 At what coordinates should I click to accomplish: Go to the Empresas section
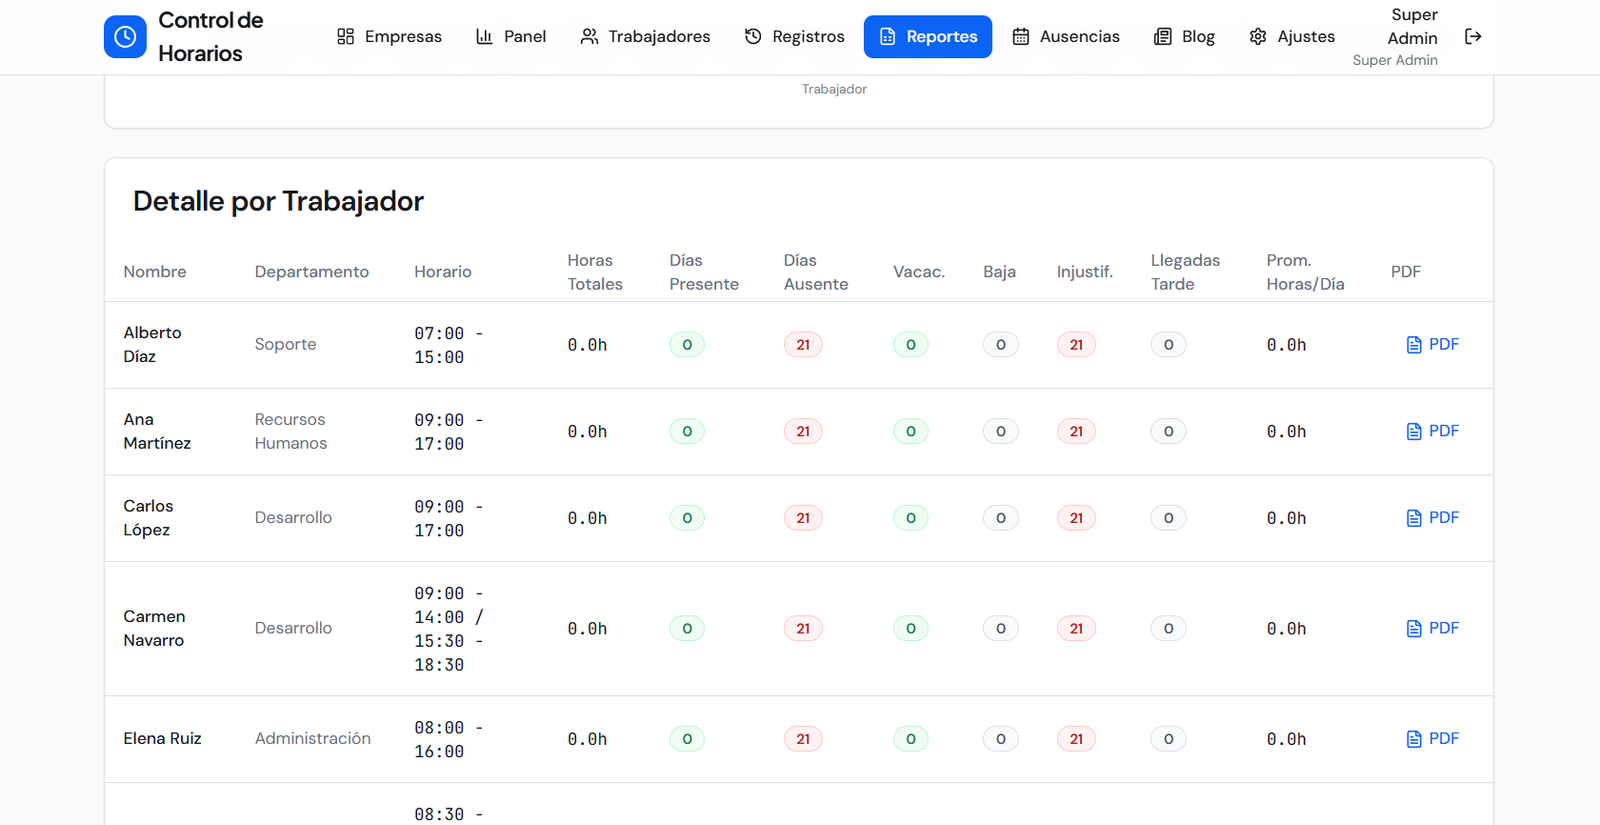tap(389, 37)
